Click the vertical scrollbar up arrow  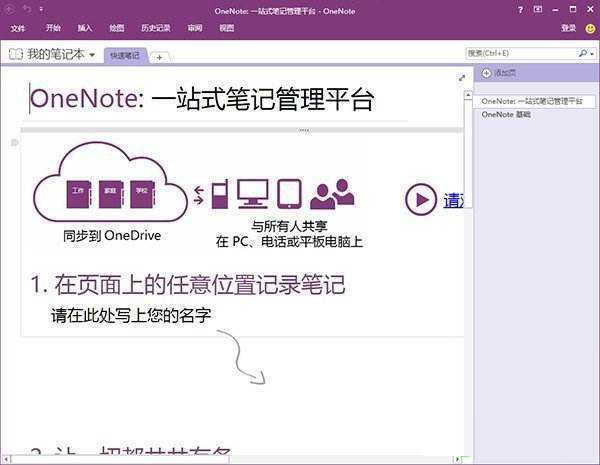coord(468,95)
